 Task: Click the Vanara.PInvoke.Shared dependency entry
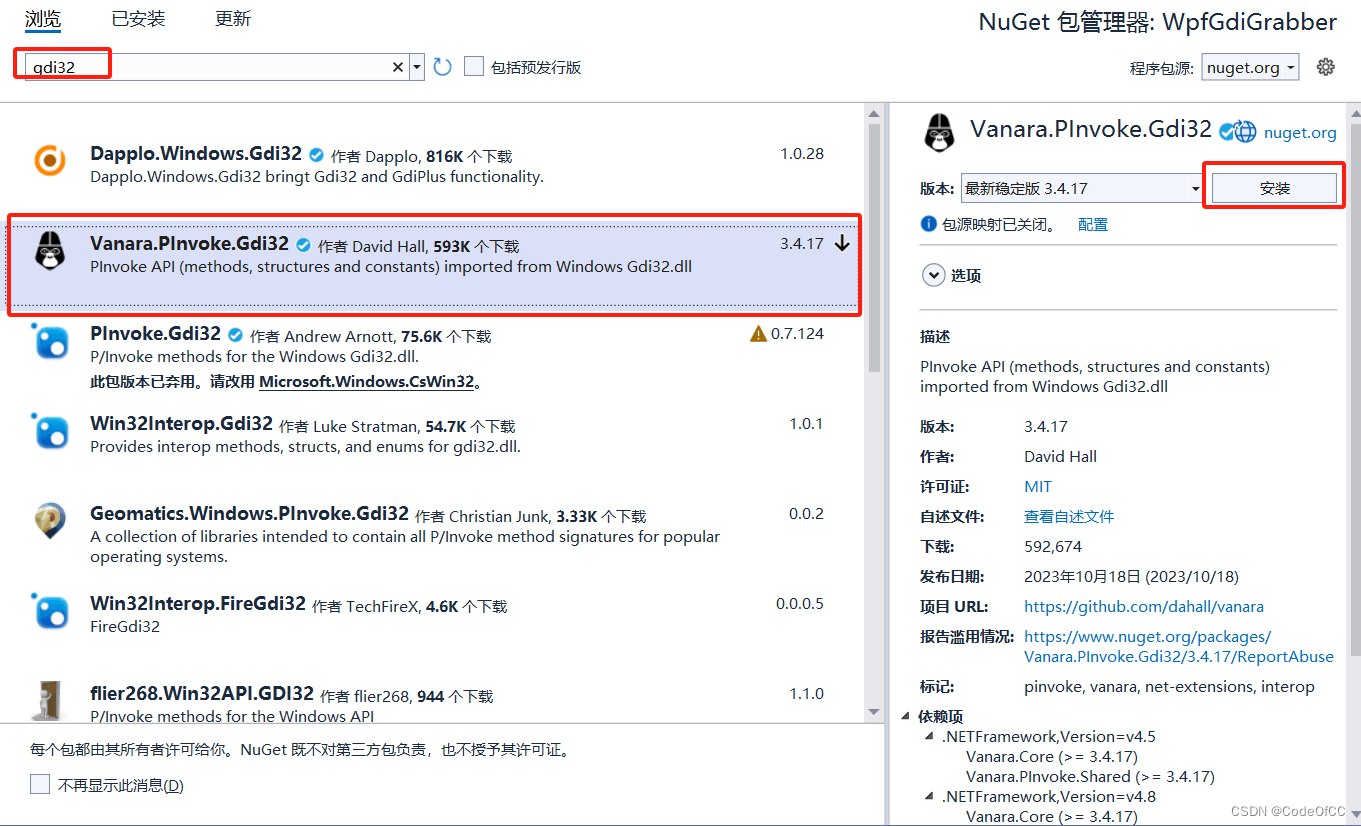coord(1090,777)
